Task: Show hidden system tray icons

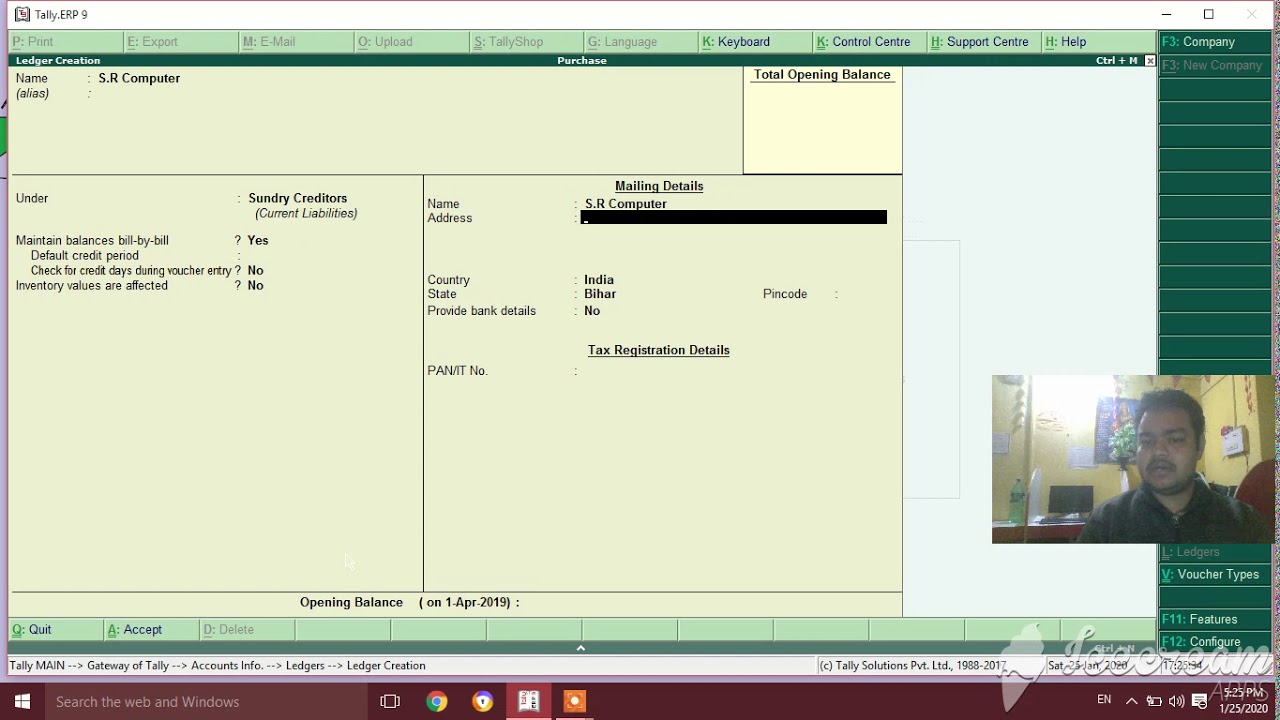Action: (1131, 701)
